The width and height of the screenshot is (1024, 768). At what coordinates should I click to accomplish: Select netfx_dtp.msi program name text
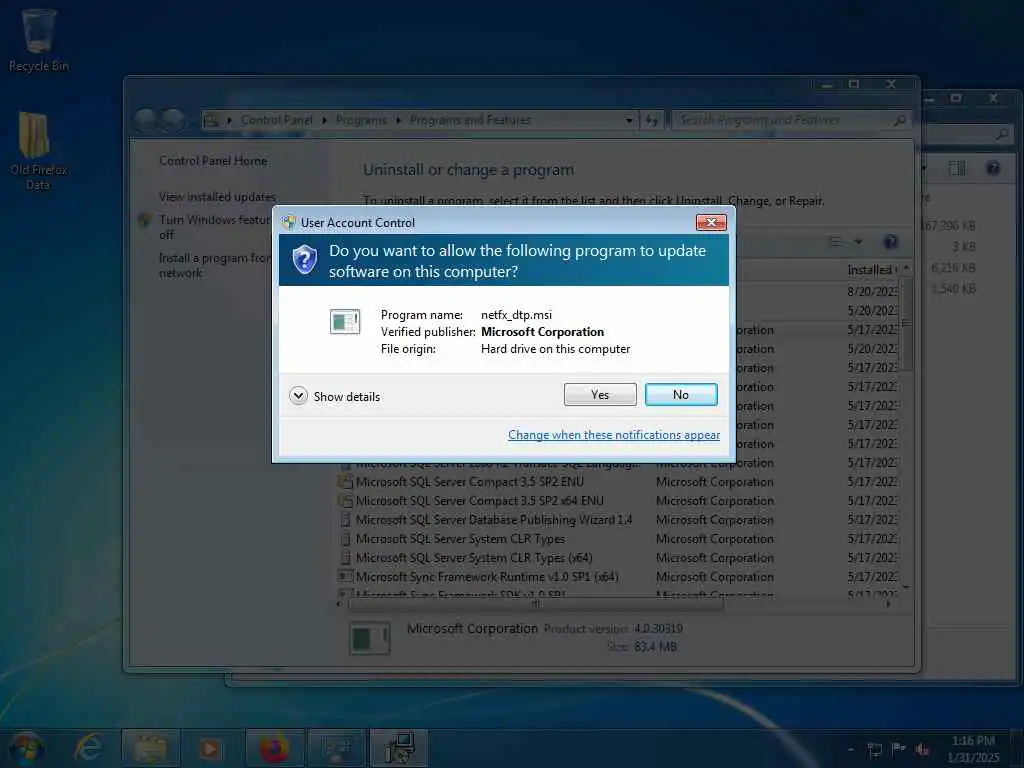click(x=516, y=315)
